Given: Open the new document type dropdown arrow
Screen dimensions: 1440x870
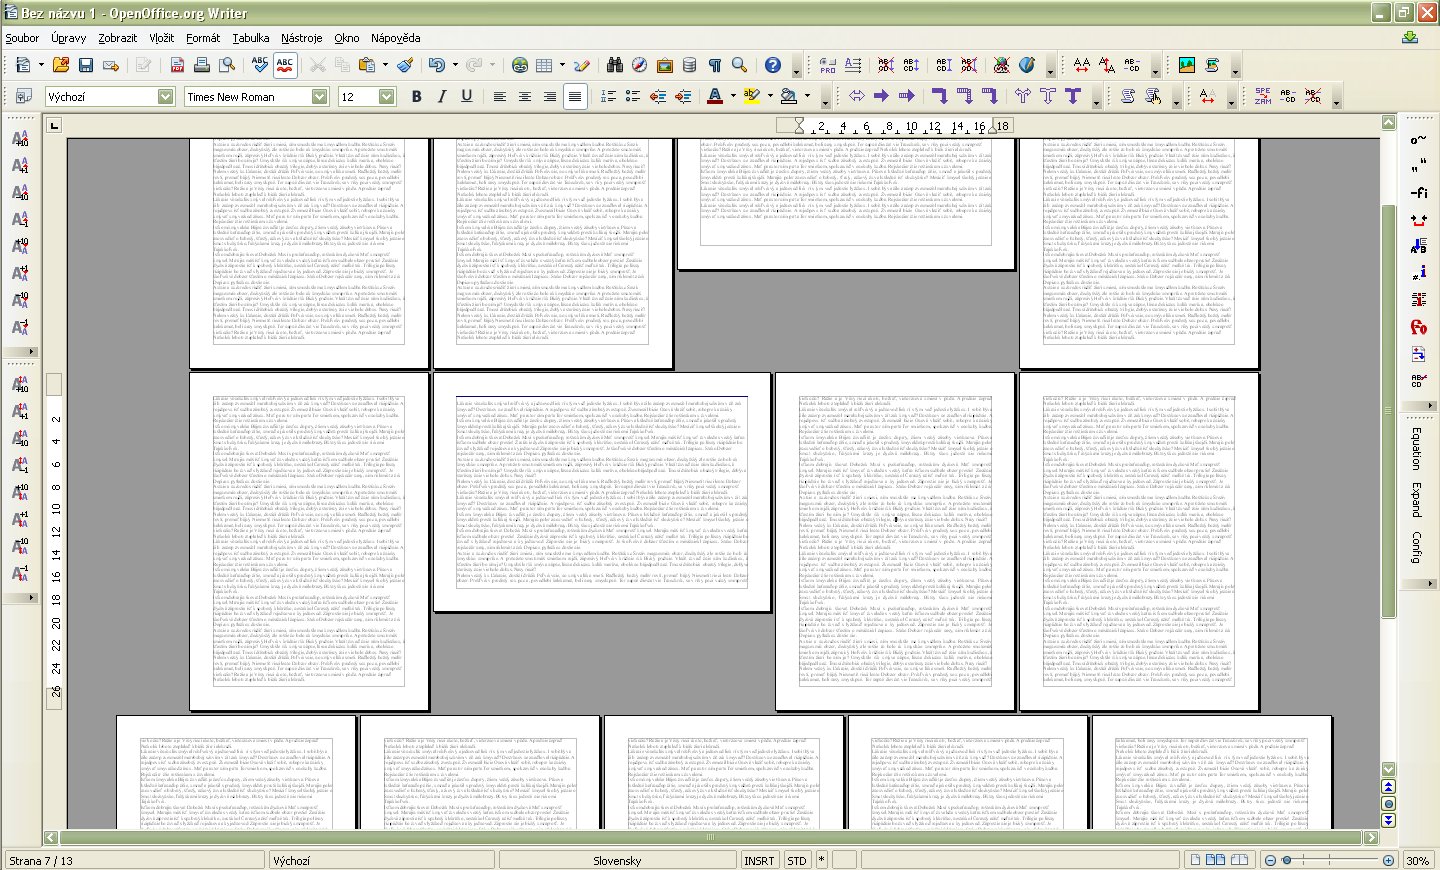Looking at the screenshot, I should 40,66.
